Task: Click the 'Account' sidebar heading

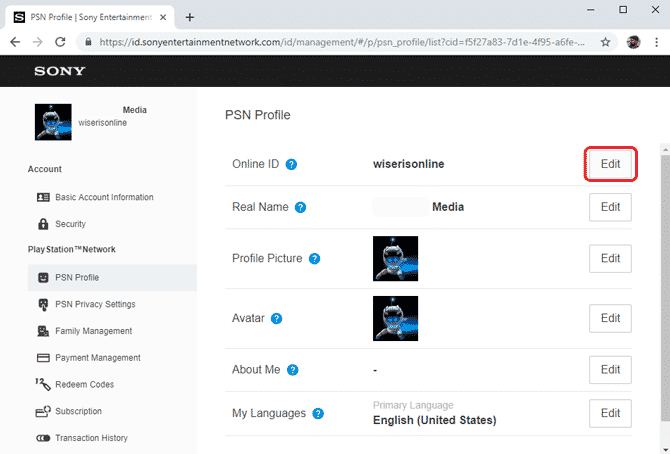Action: [44, 169]
